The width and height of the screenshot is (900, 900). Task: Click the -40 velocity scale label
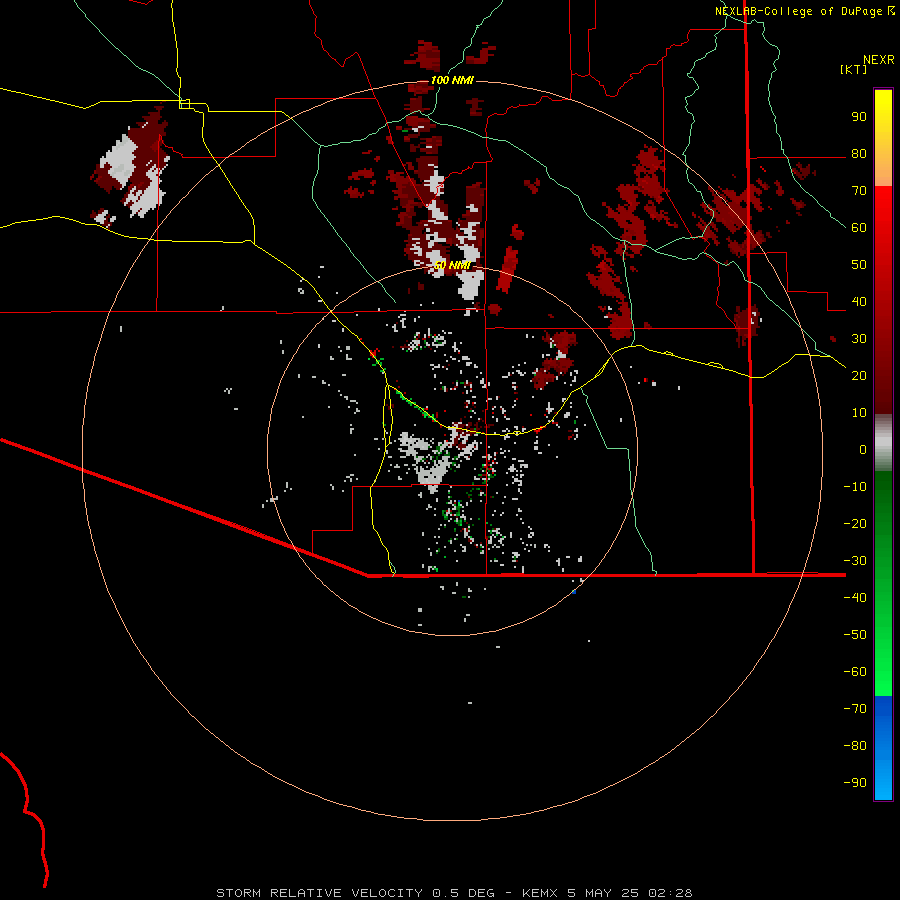[x=855, y=598]
